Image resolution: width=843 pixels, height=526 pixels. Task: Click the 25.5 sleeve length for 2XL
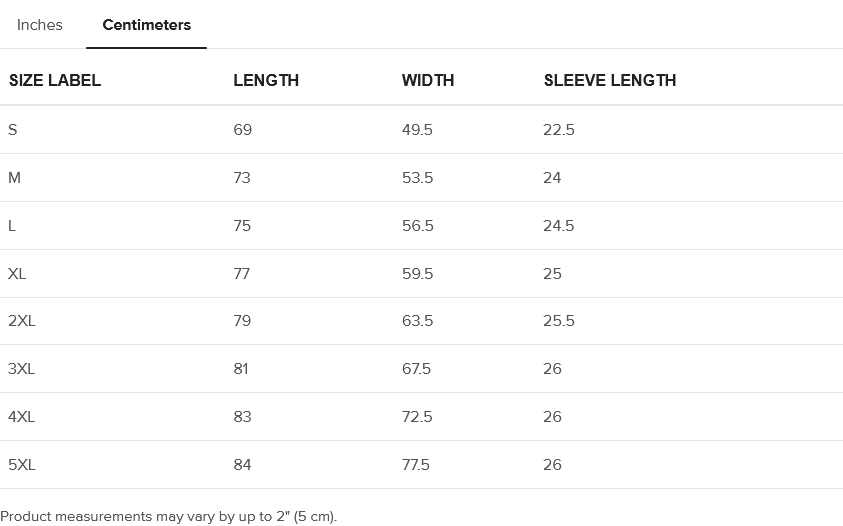tap(558, 321)
